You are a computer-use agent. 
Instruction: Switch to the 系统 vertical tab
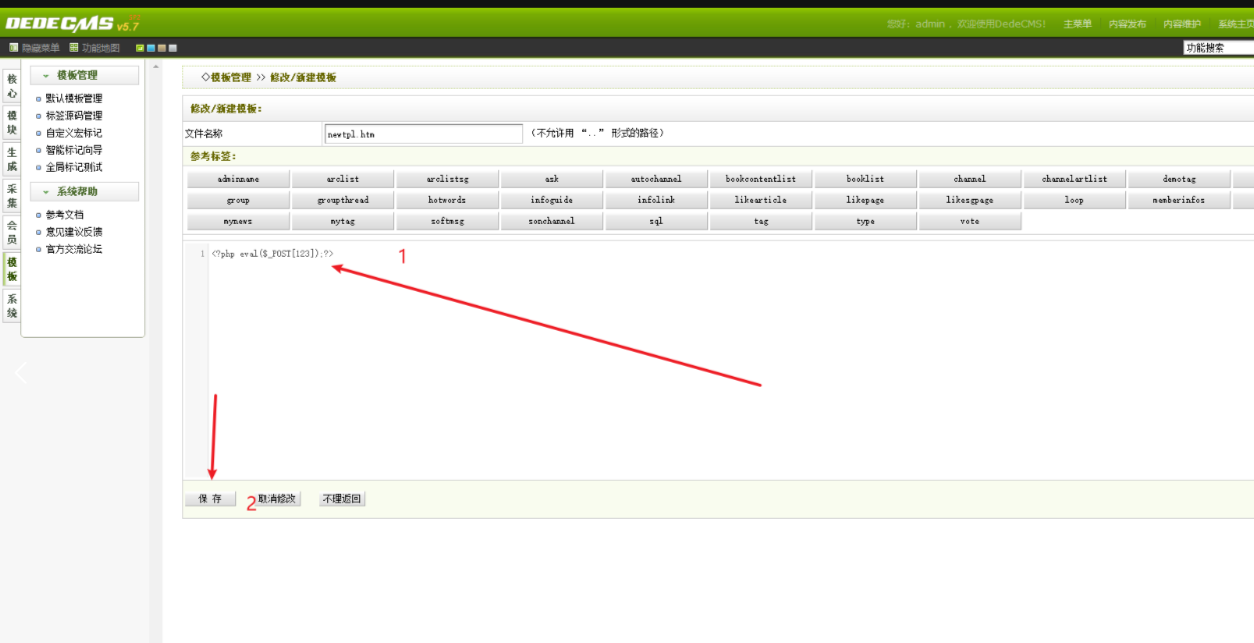(12, 306)
